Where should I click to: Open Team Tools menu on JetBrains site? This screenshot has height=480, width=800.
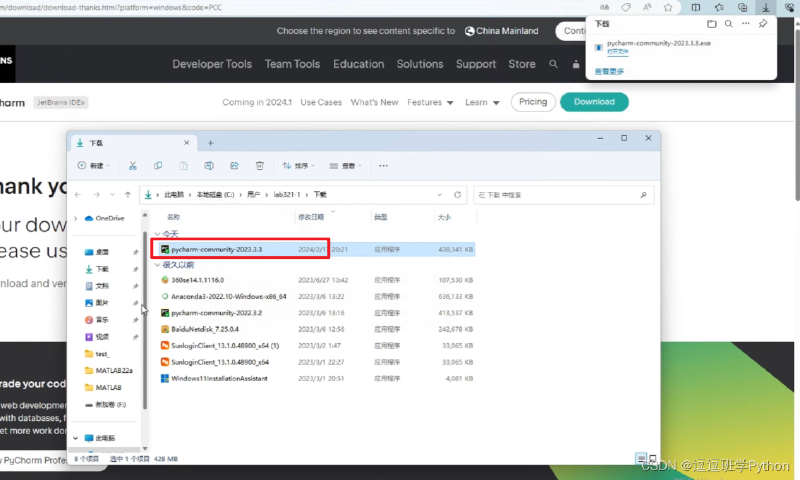(x=292, y=64)
